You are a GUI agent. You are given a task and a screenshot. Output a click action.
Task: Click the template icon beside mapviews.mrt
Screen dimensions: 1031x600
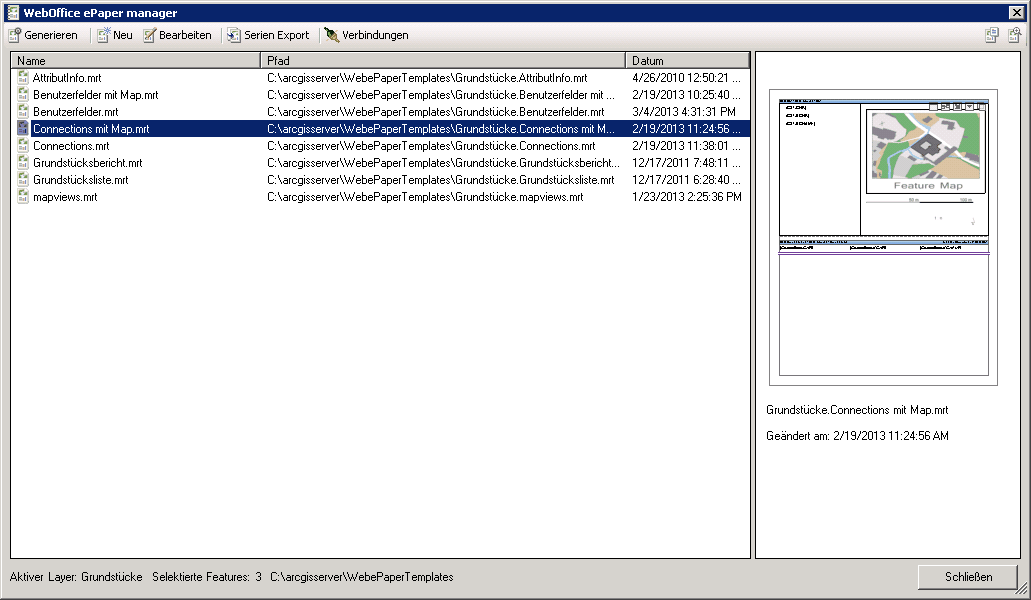(22, 197)
